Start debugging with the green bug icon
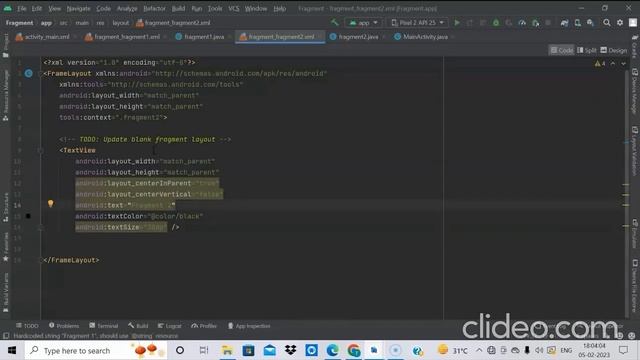The width and height of the screenshot is (640, 360). 496,23
